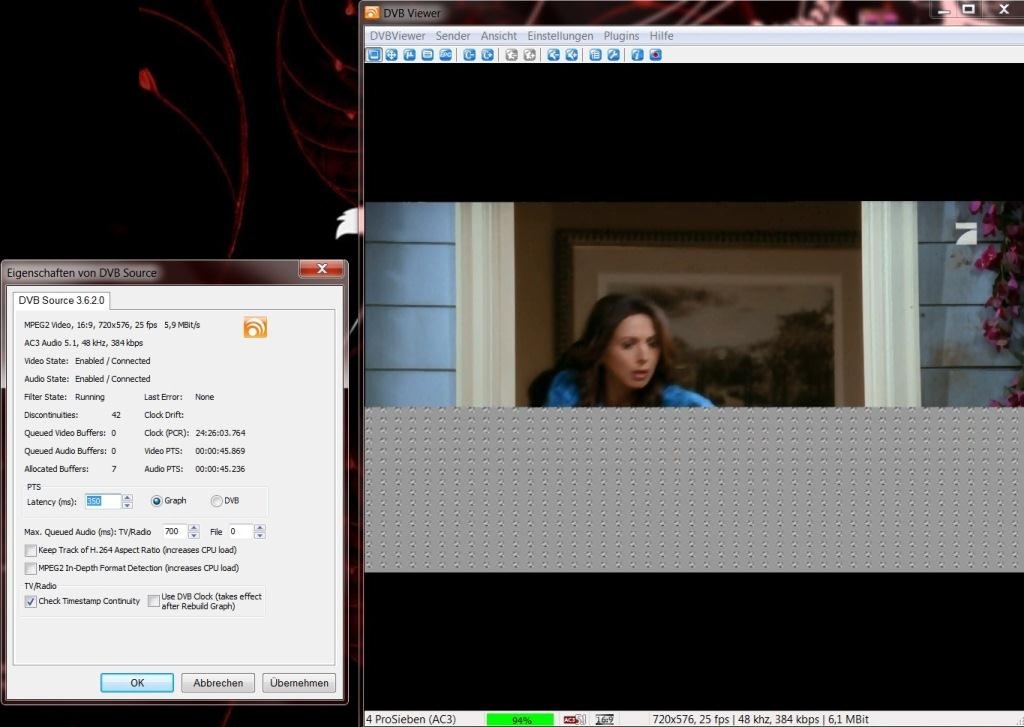Image resolution: width=1024 pixels, height=727 pixels.
Task: Click the four-arrow fullscreen toolbar icon
Action: [x=391, y=55]
